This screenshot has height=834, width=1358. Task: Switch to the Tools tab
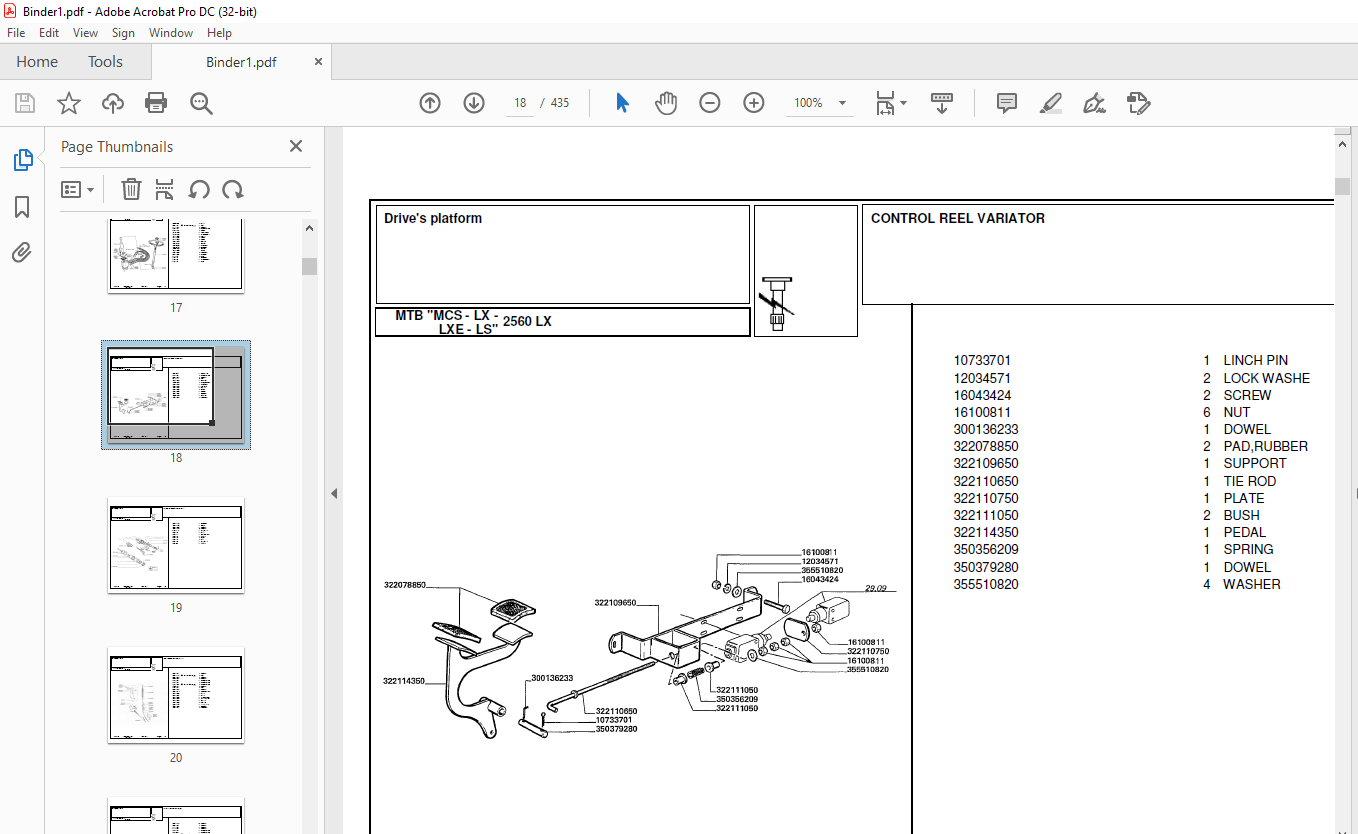pos(105,62)
